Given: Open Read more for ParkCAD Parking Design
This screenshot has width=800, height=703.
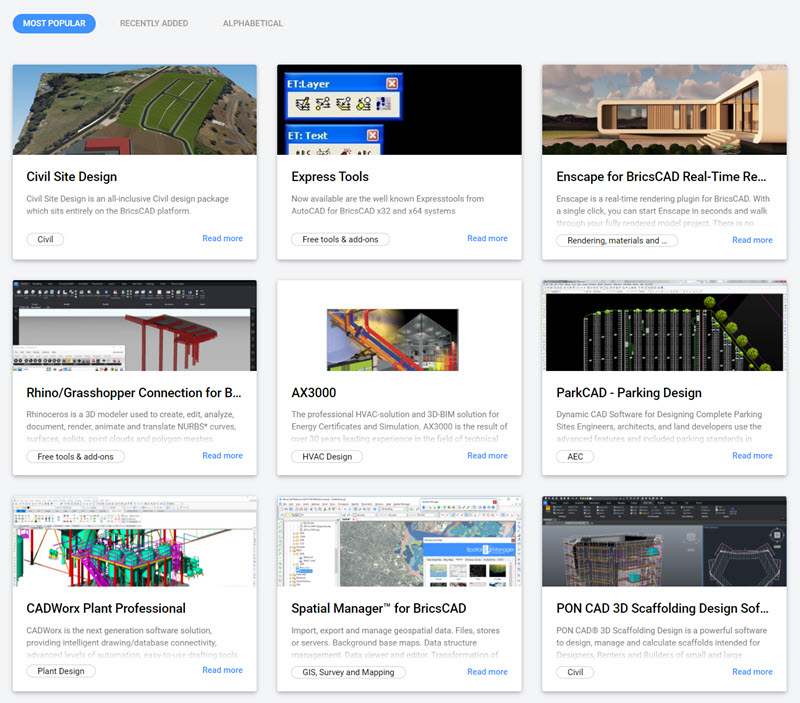Looking at the screenshot, I should (752, 456).
